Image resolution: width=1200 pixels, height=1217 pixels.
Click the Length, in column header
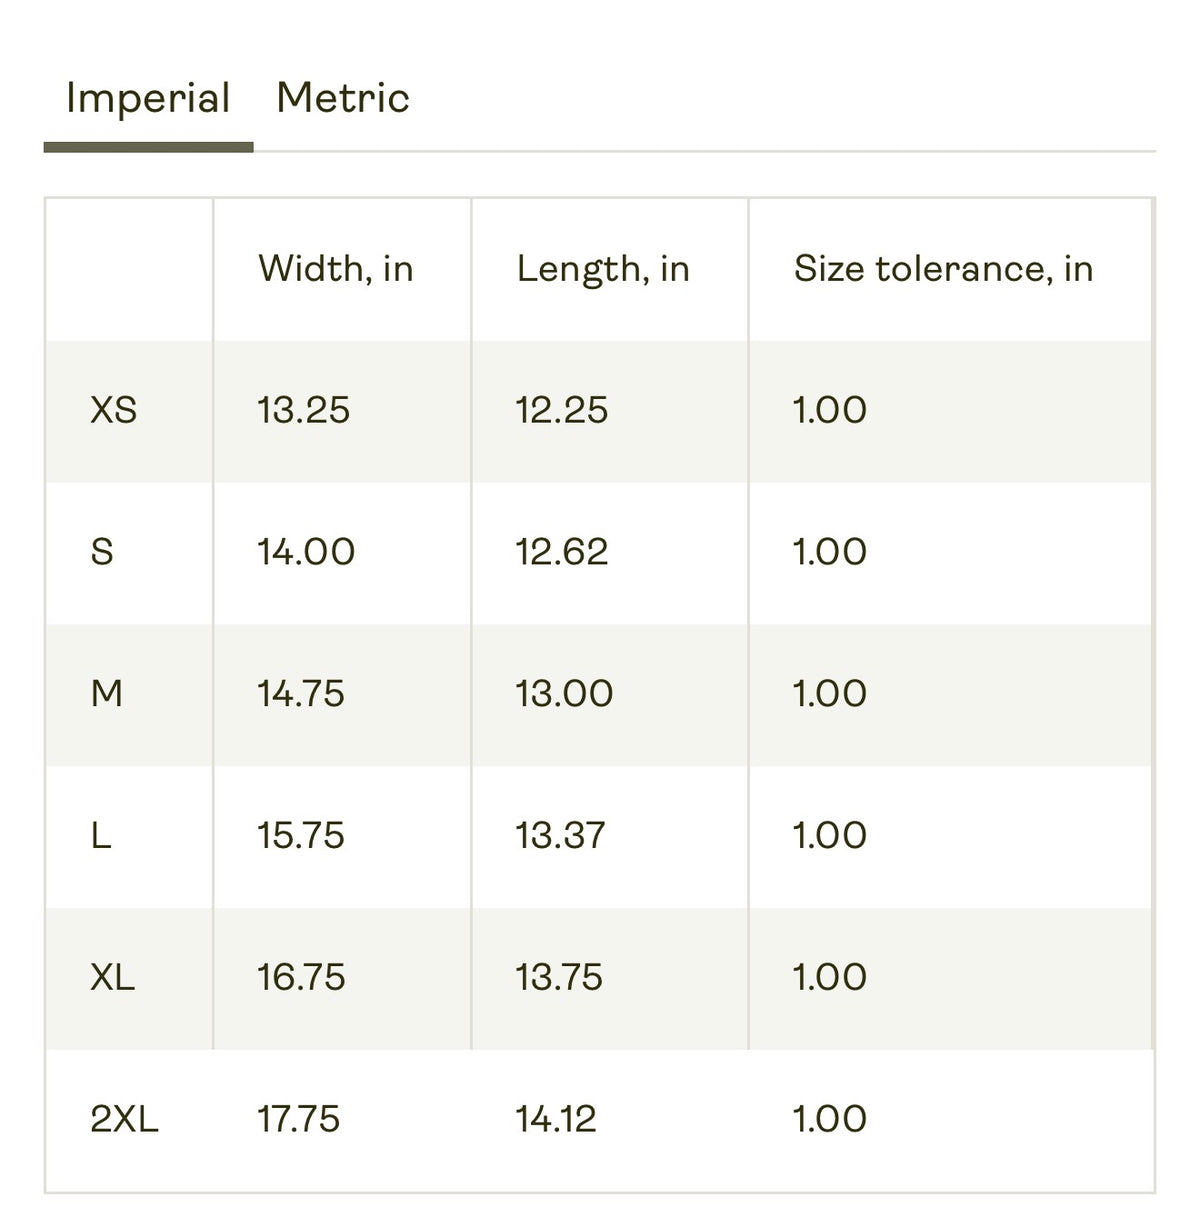[x=603, y=268]
